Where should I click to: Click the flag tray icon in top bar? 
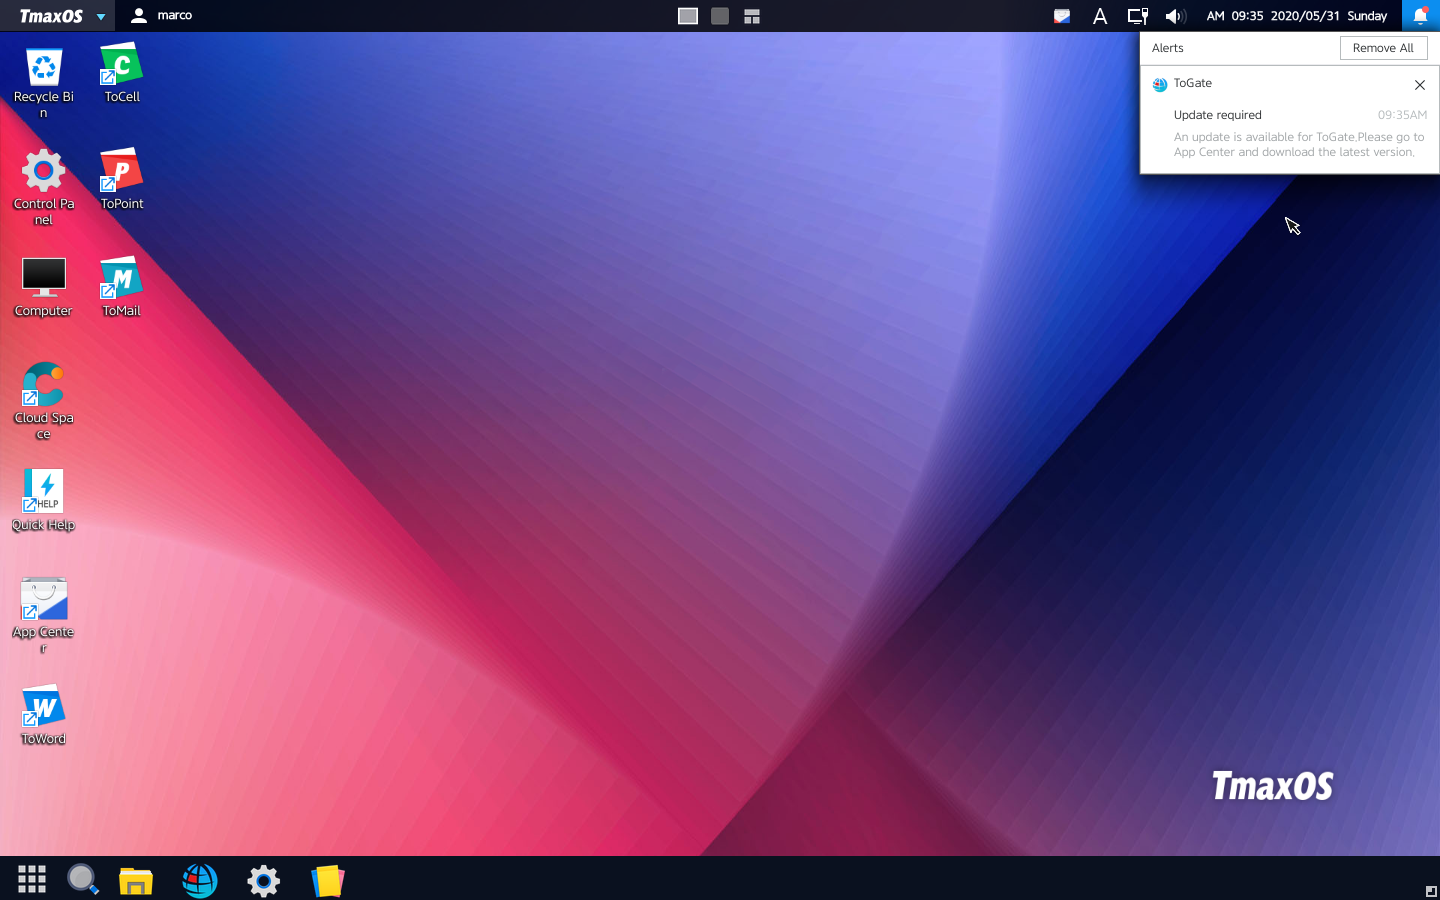pyautogui.click(x=1062, y=16)
